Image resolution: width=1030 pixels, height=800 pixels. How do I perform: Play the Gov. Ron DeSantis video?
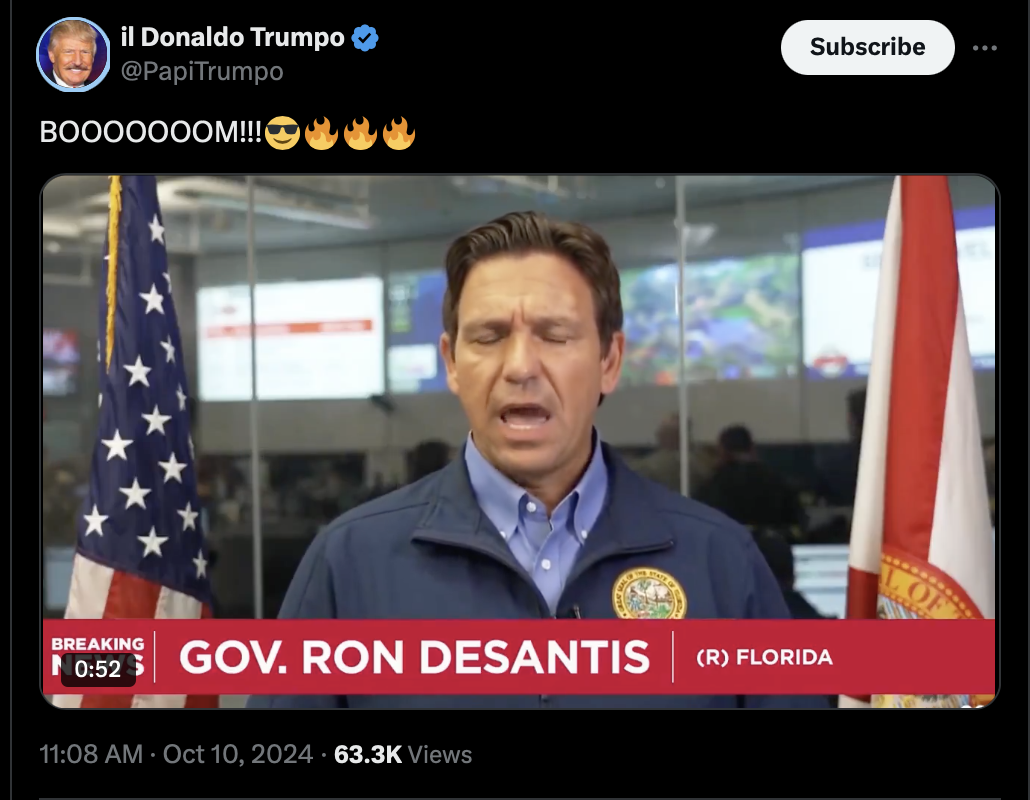[x=520, y=441]
